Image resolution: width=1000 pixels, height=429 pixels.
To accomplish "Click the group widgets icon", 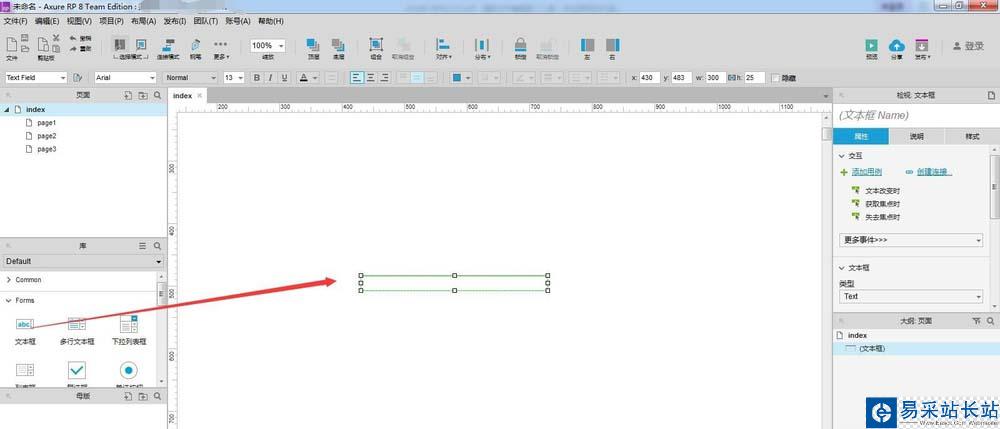I will [x=376, y=45].
